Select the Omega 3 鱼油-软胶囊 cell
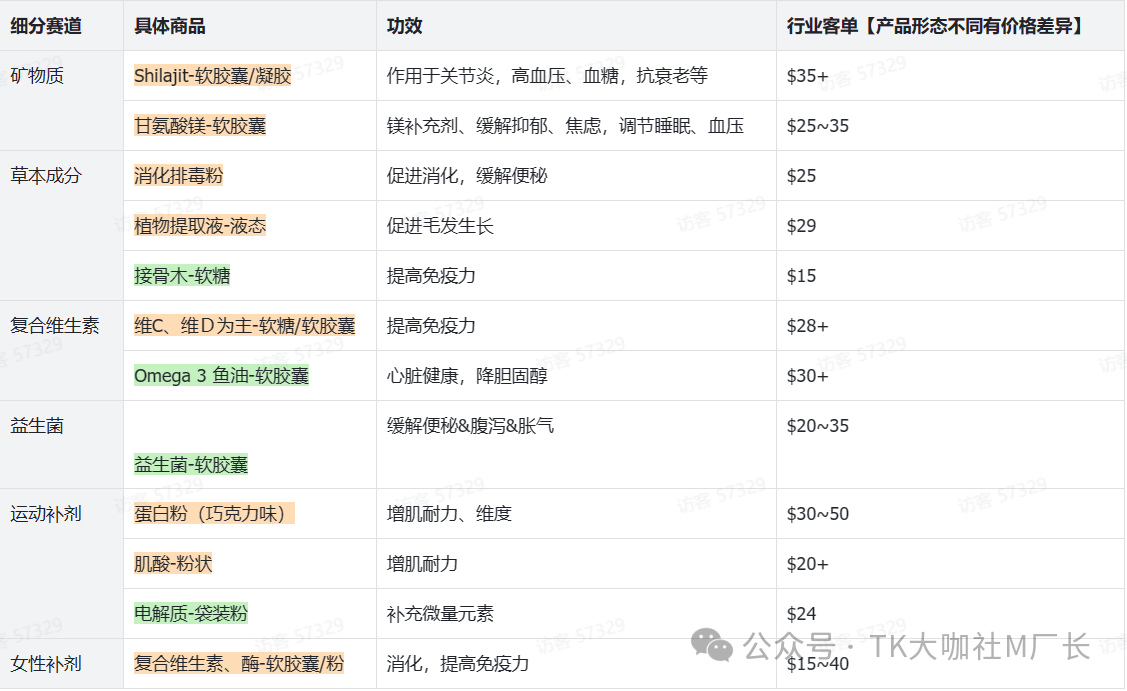The width and height of the screenshot is (1127, 691). (221, 376)
